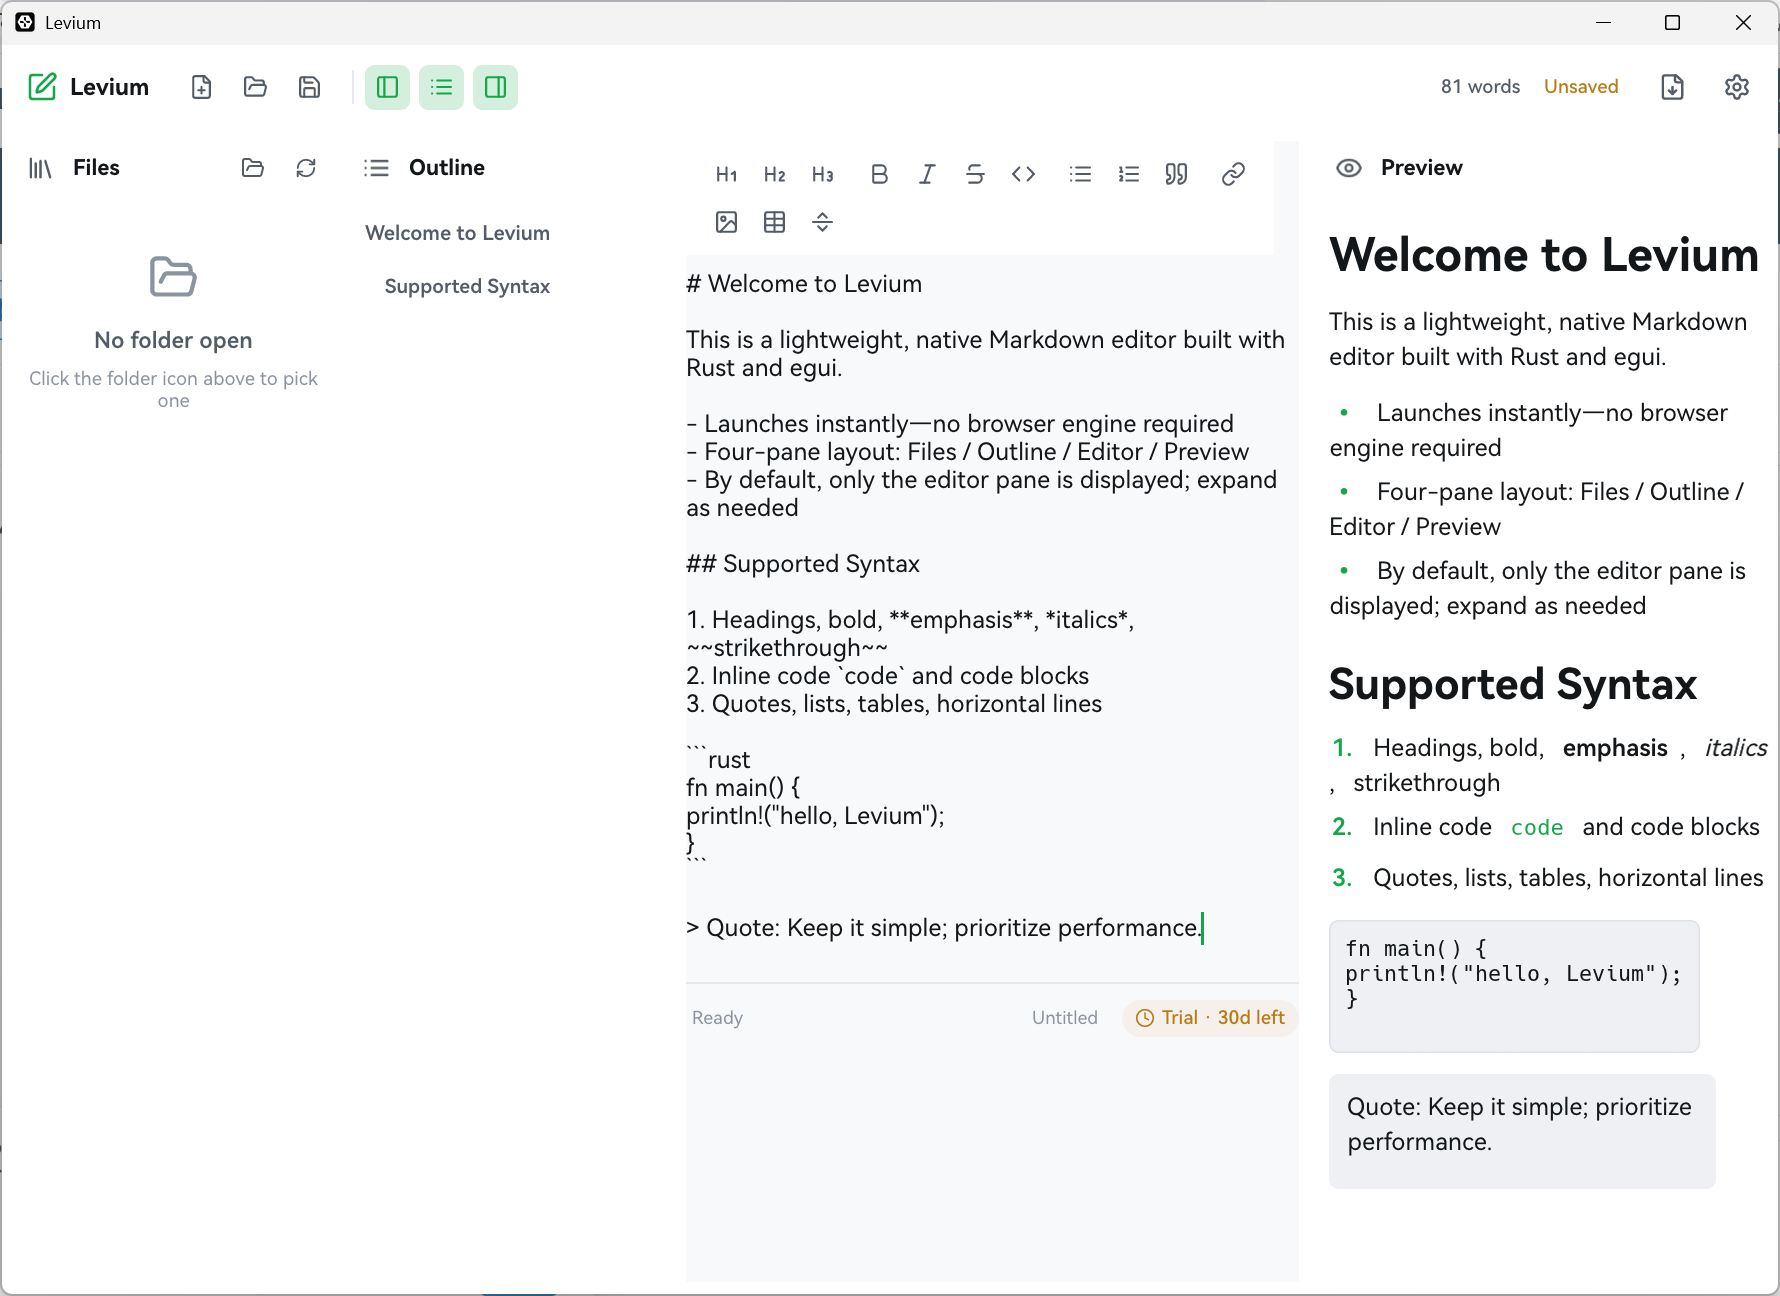Insert a bulleted list
The image size is (1780, 1296).
(x=1080, y=175)
